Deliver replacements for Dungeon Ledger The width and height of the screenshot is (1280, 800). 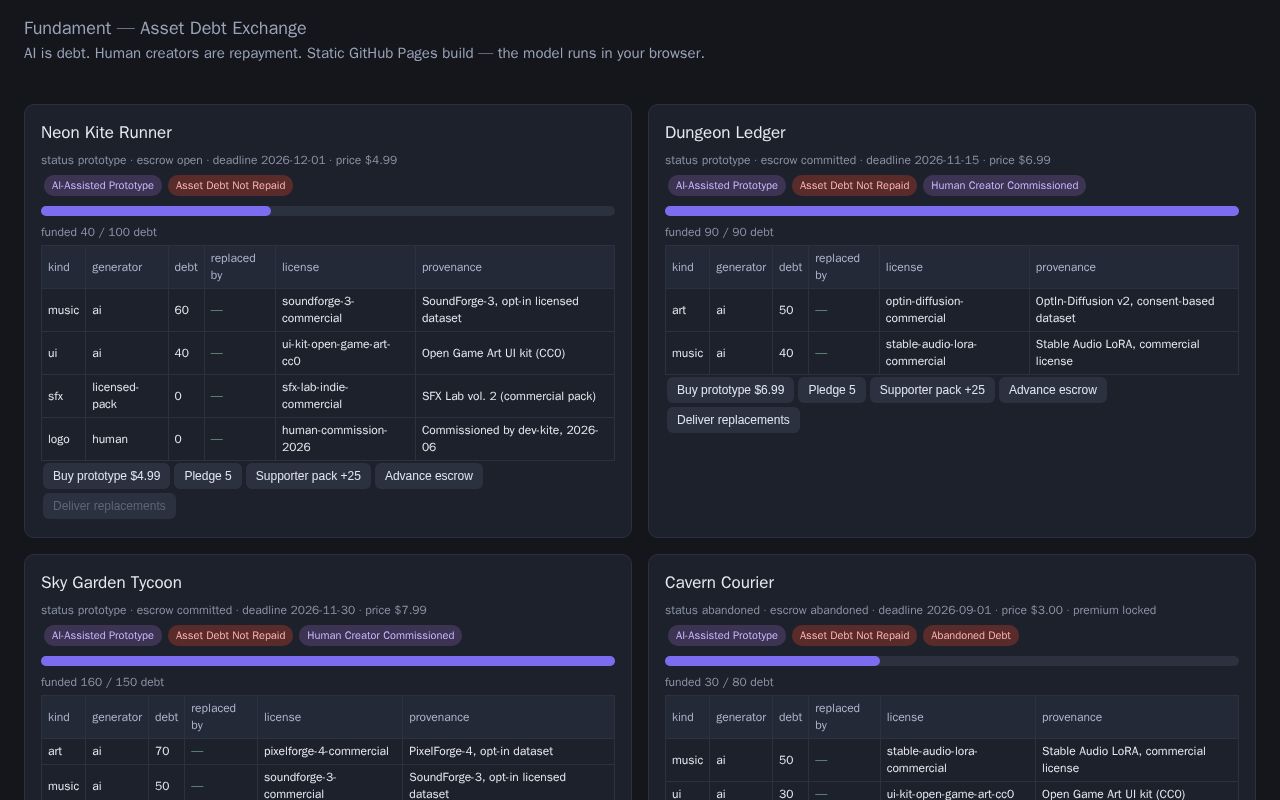pos(733,420)
